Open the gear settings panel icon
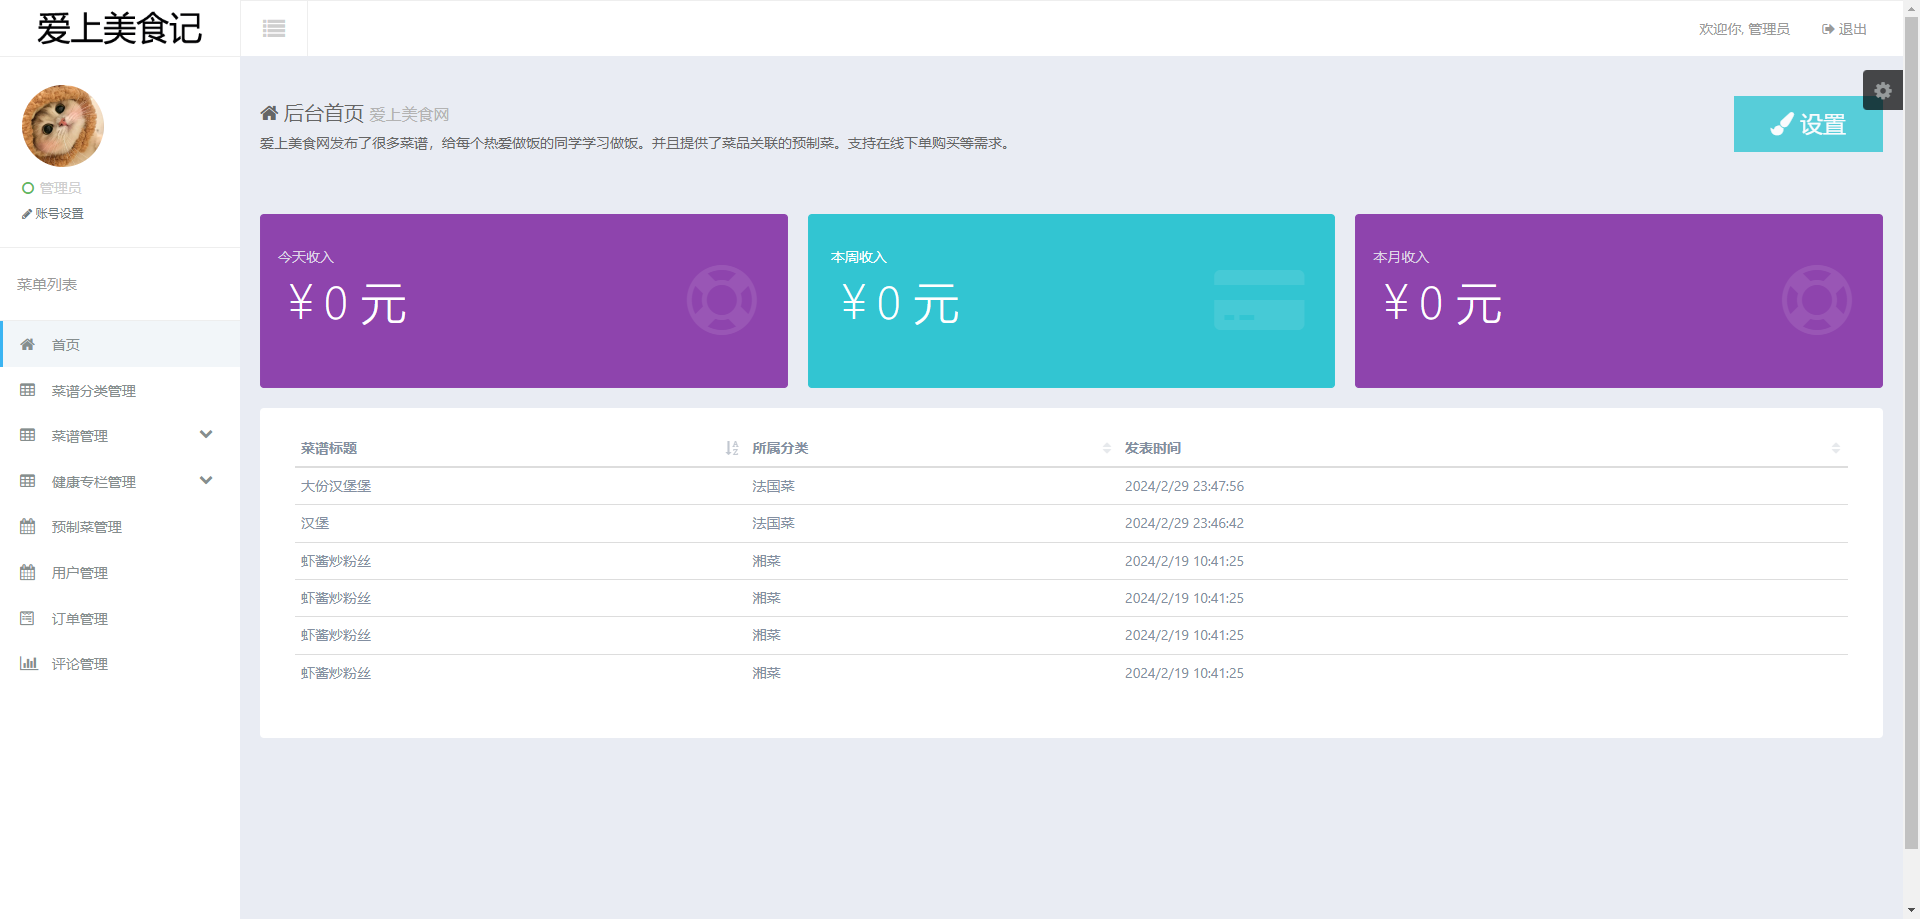1920x919 pixels. tap(1883, 90)
